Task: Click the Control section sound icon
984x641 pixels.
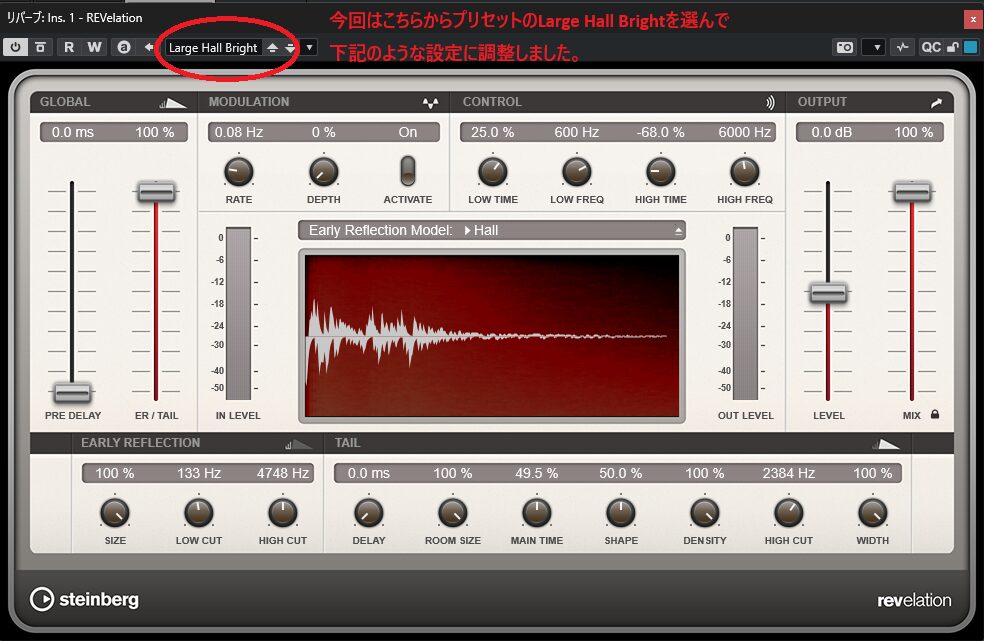Action: pyautogui.click(x=770, y=102)
